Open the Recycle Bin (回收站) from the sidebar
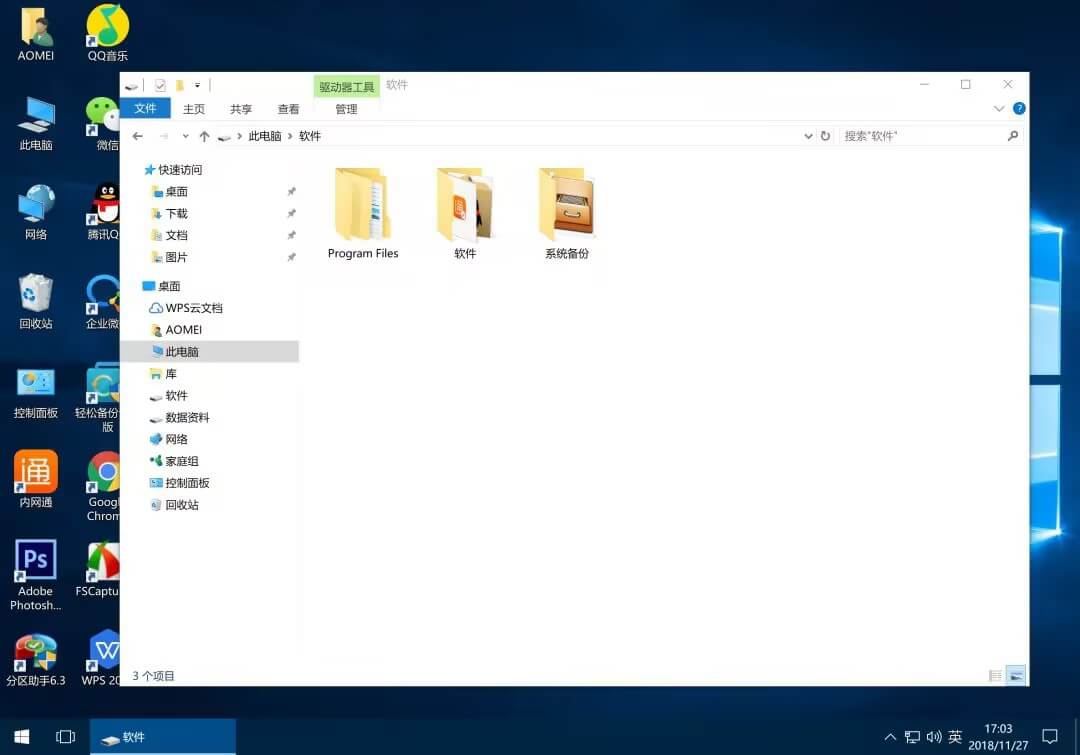The width and height of the screenshot is (1080, 755). [182, 504]
